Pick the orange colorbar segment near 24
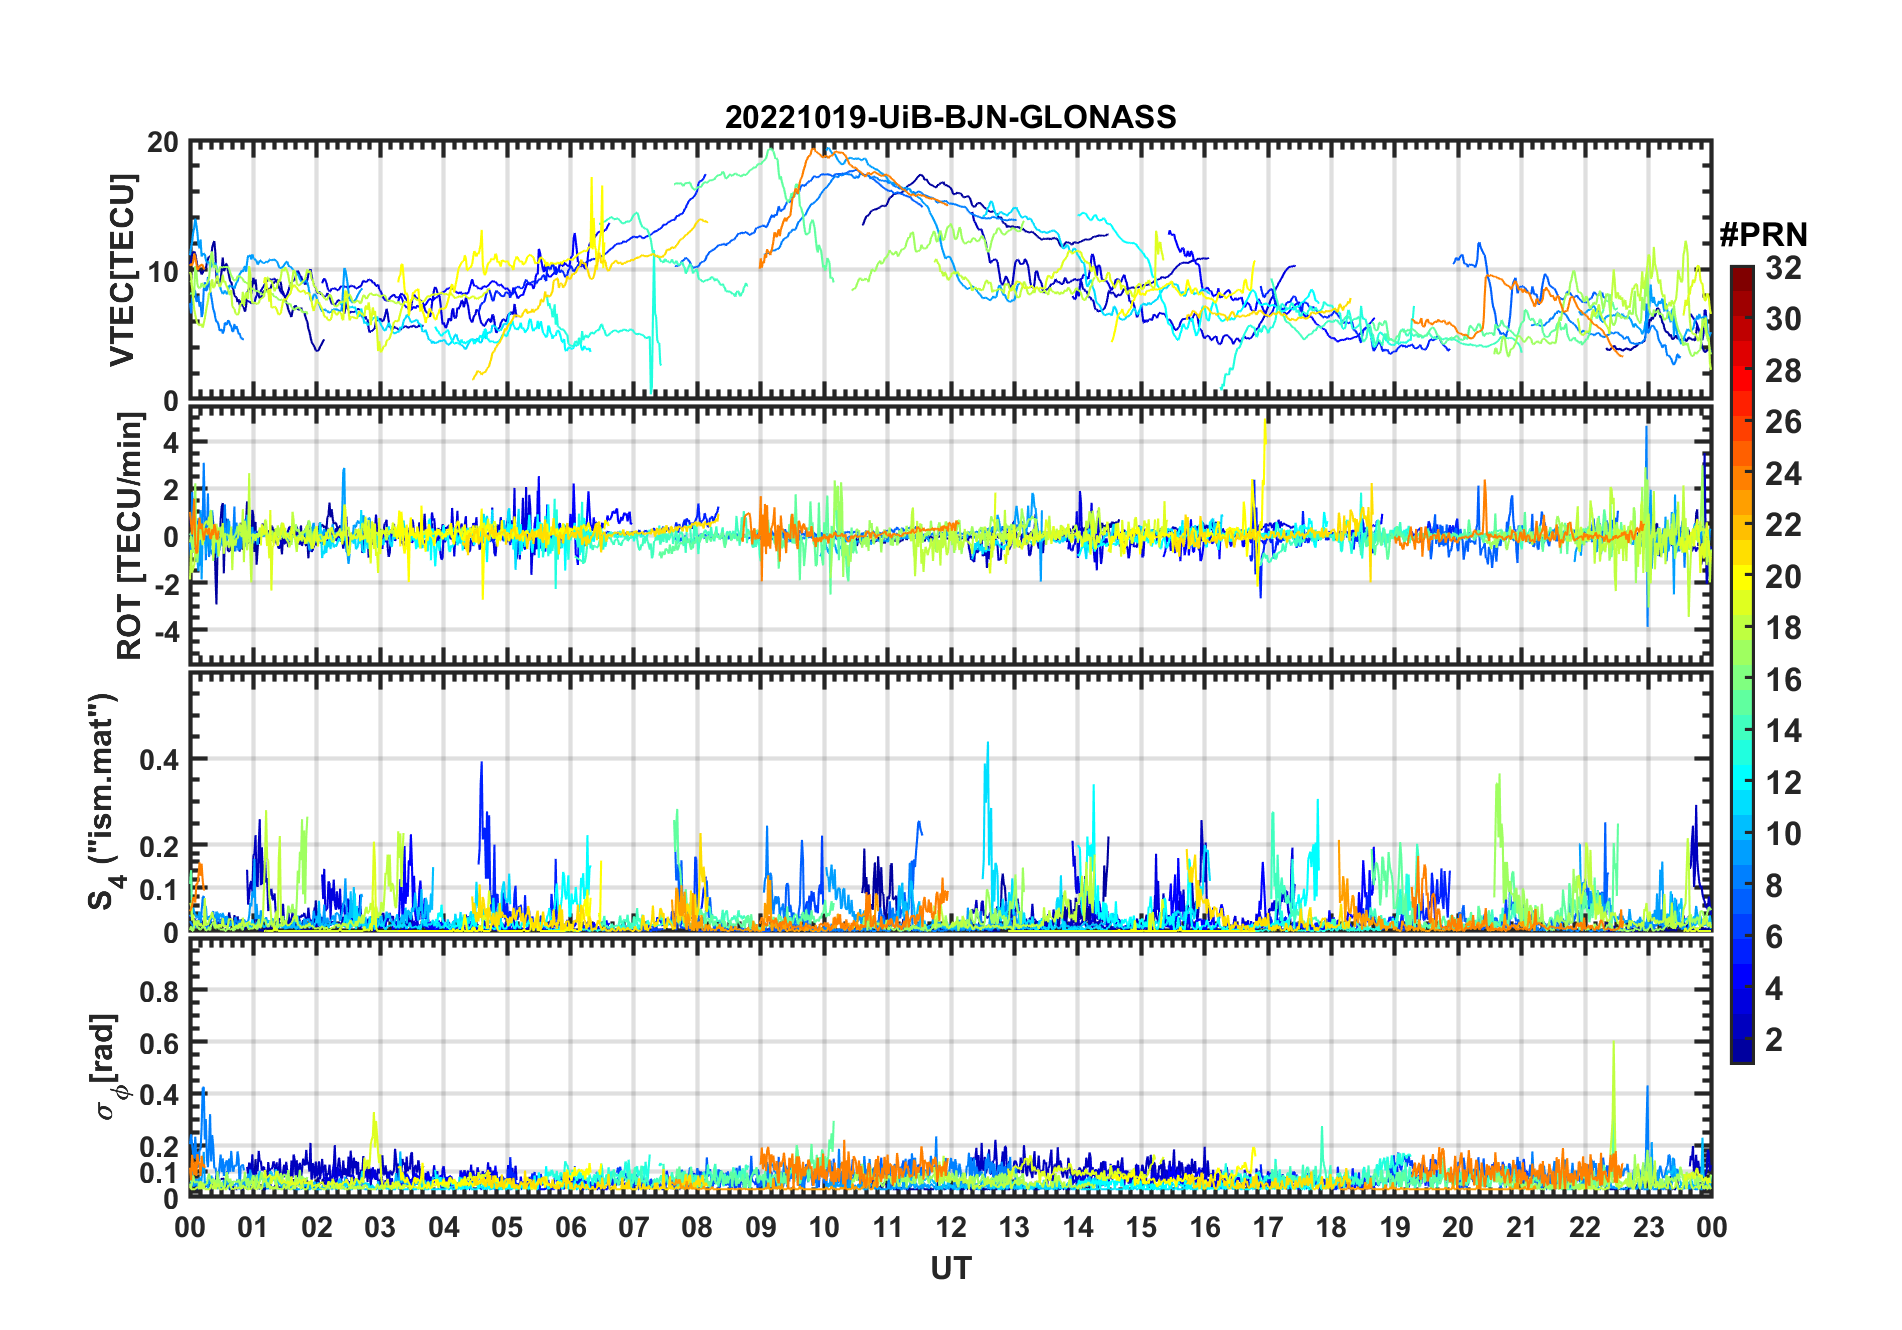The image size is (1902, 1330). click(x=1741, y=474)
